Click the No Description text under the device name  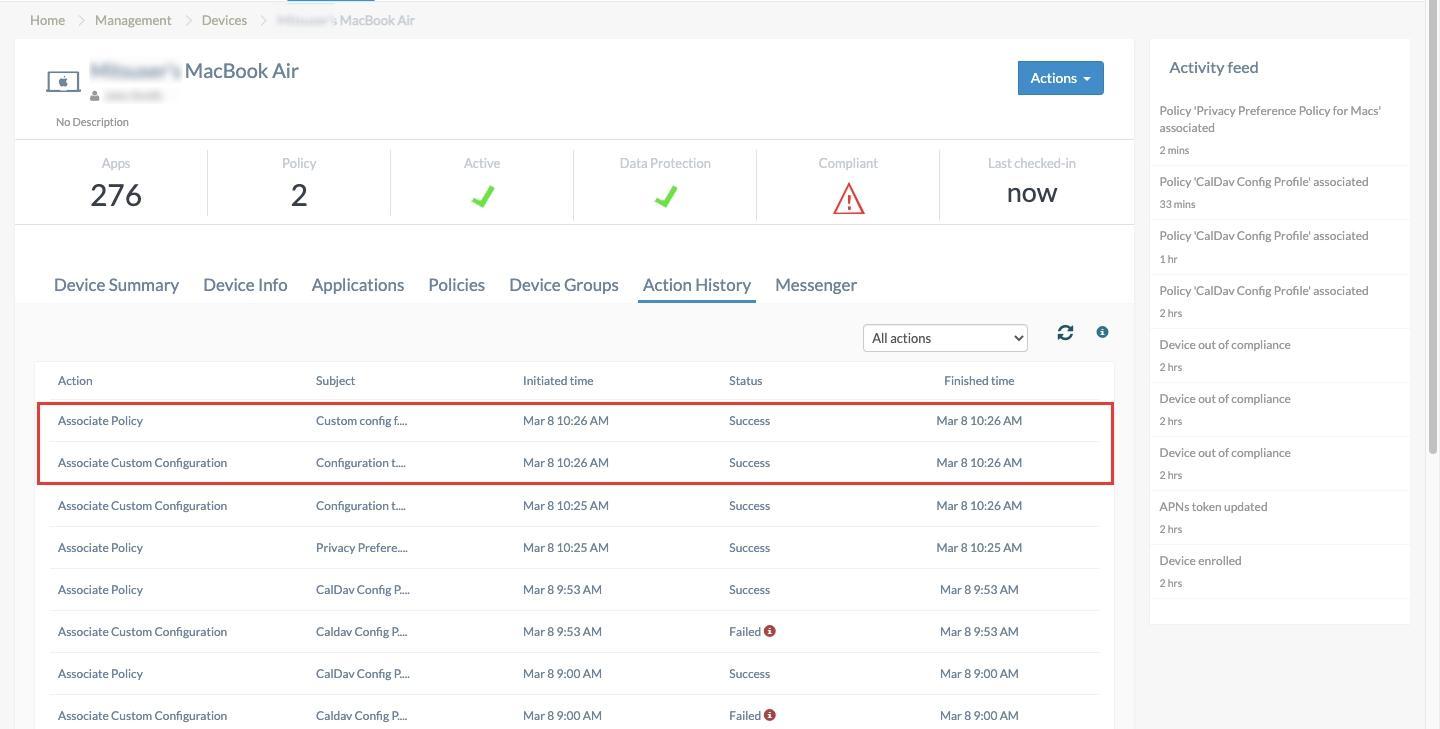(92, 122)
